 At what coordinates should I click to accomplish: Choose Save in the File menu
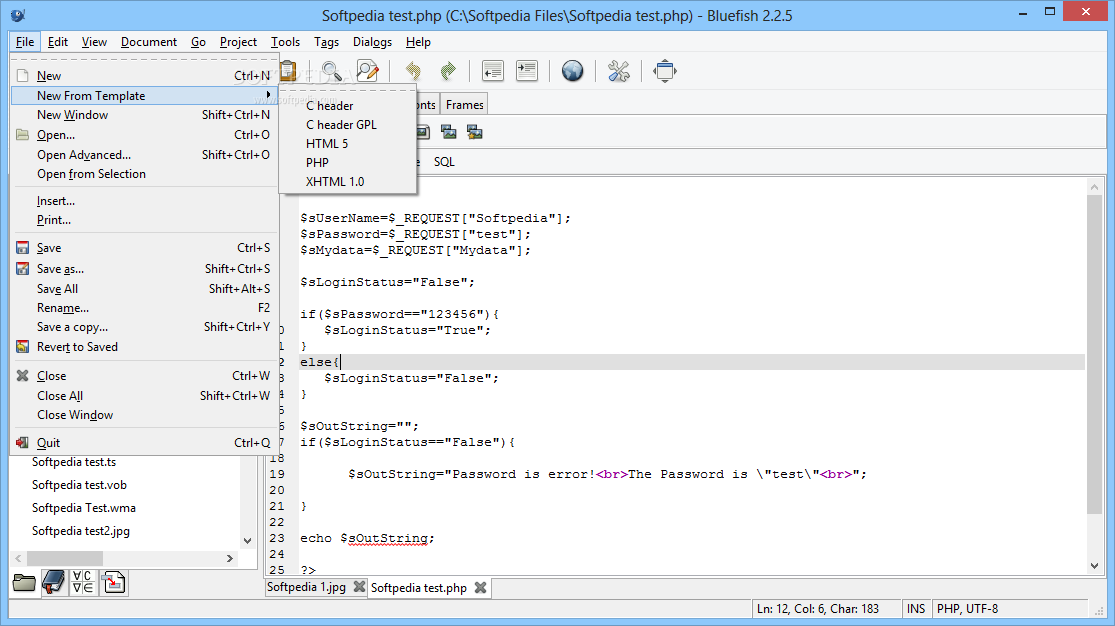click(144, 248)
